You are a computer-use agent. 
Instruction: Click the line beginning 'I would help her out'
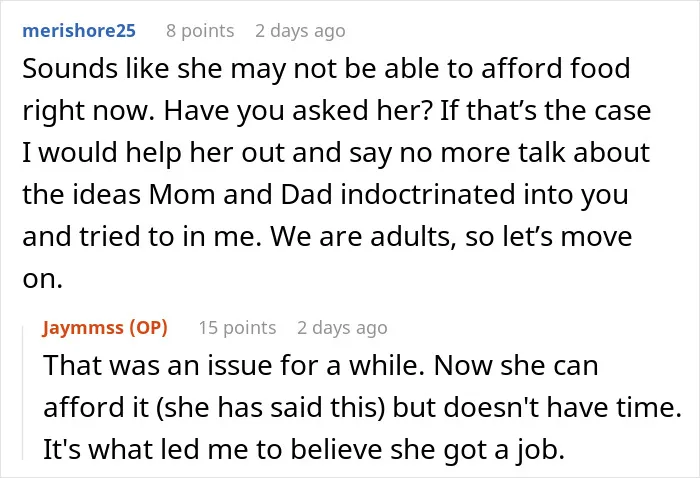click(x=336, y=153)
